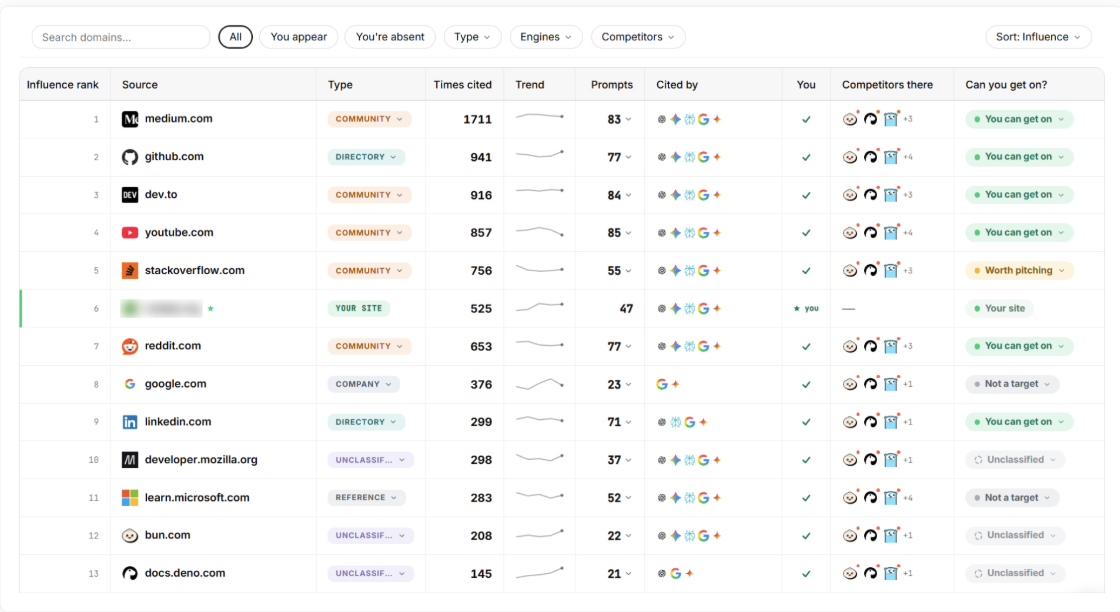Click the Google icon in linkedin.com Cited by
Viewport: 1120px width, 612px height.
(x=689, y=422)
